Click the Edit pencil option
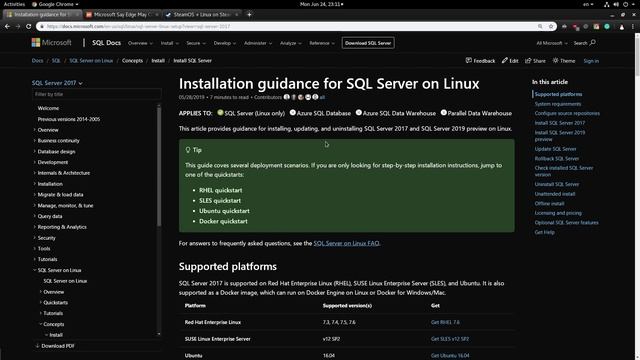The width and height of the screenshot is (640, 360). coord(510,60)
